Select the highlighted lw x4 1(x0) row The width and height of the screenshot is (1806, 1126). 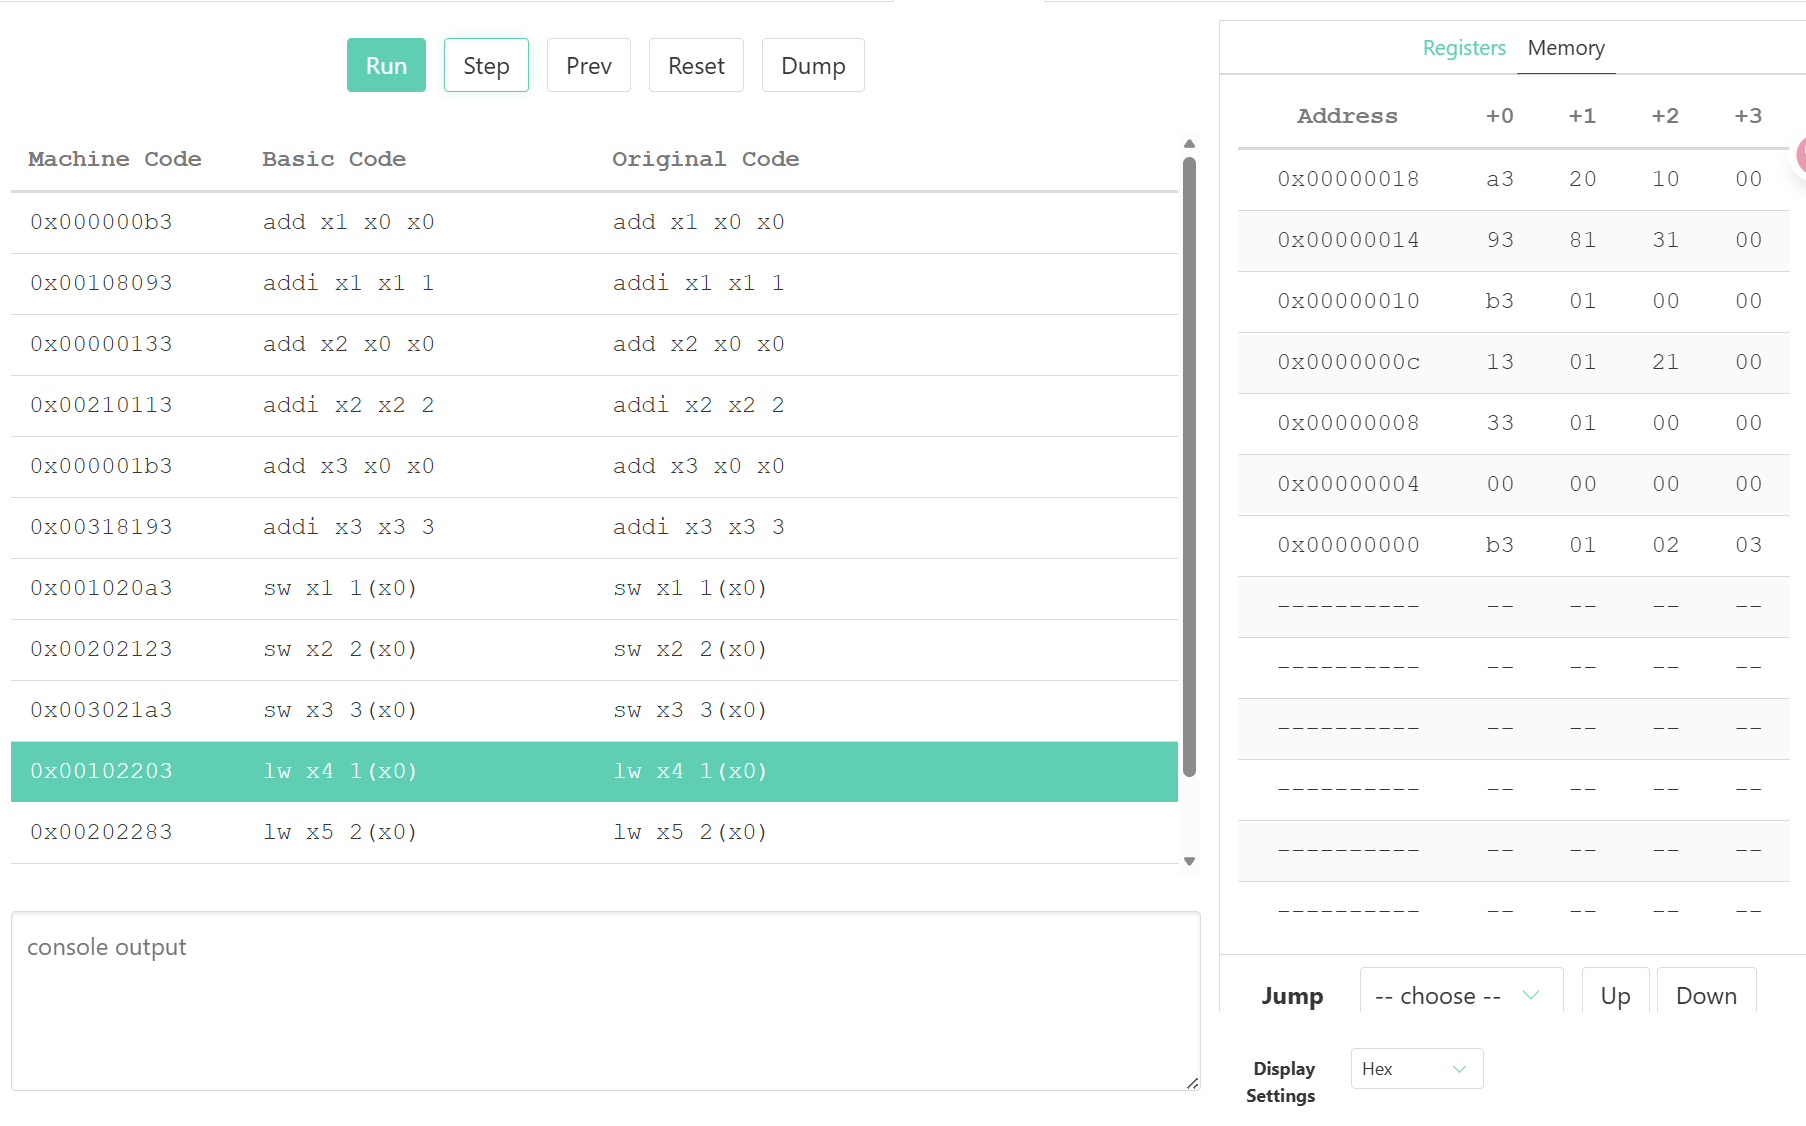point(594,771)
